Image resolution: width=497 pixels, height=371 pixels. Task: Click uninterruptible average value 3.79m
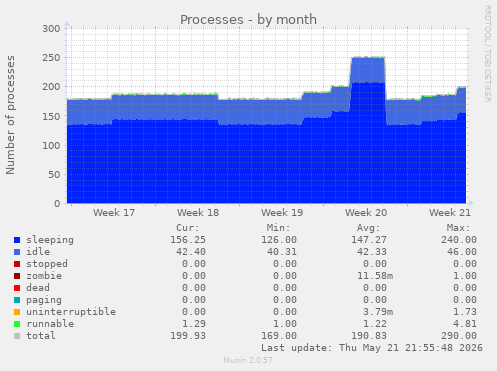coord(378,312)
